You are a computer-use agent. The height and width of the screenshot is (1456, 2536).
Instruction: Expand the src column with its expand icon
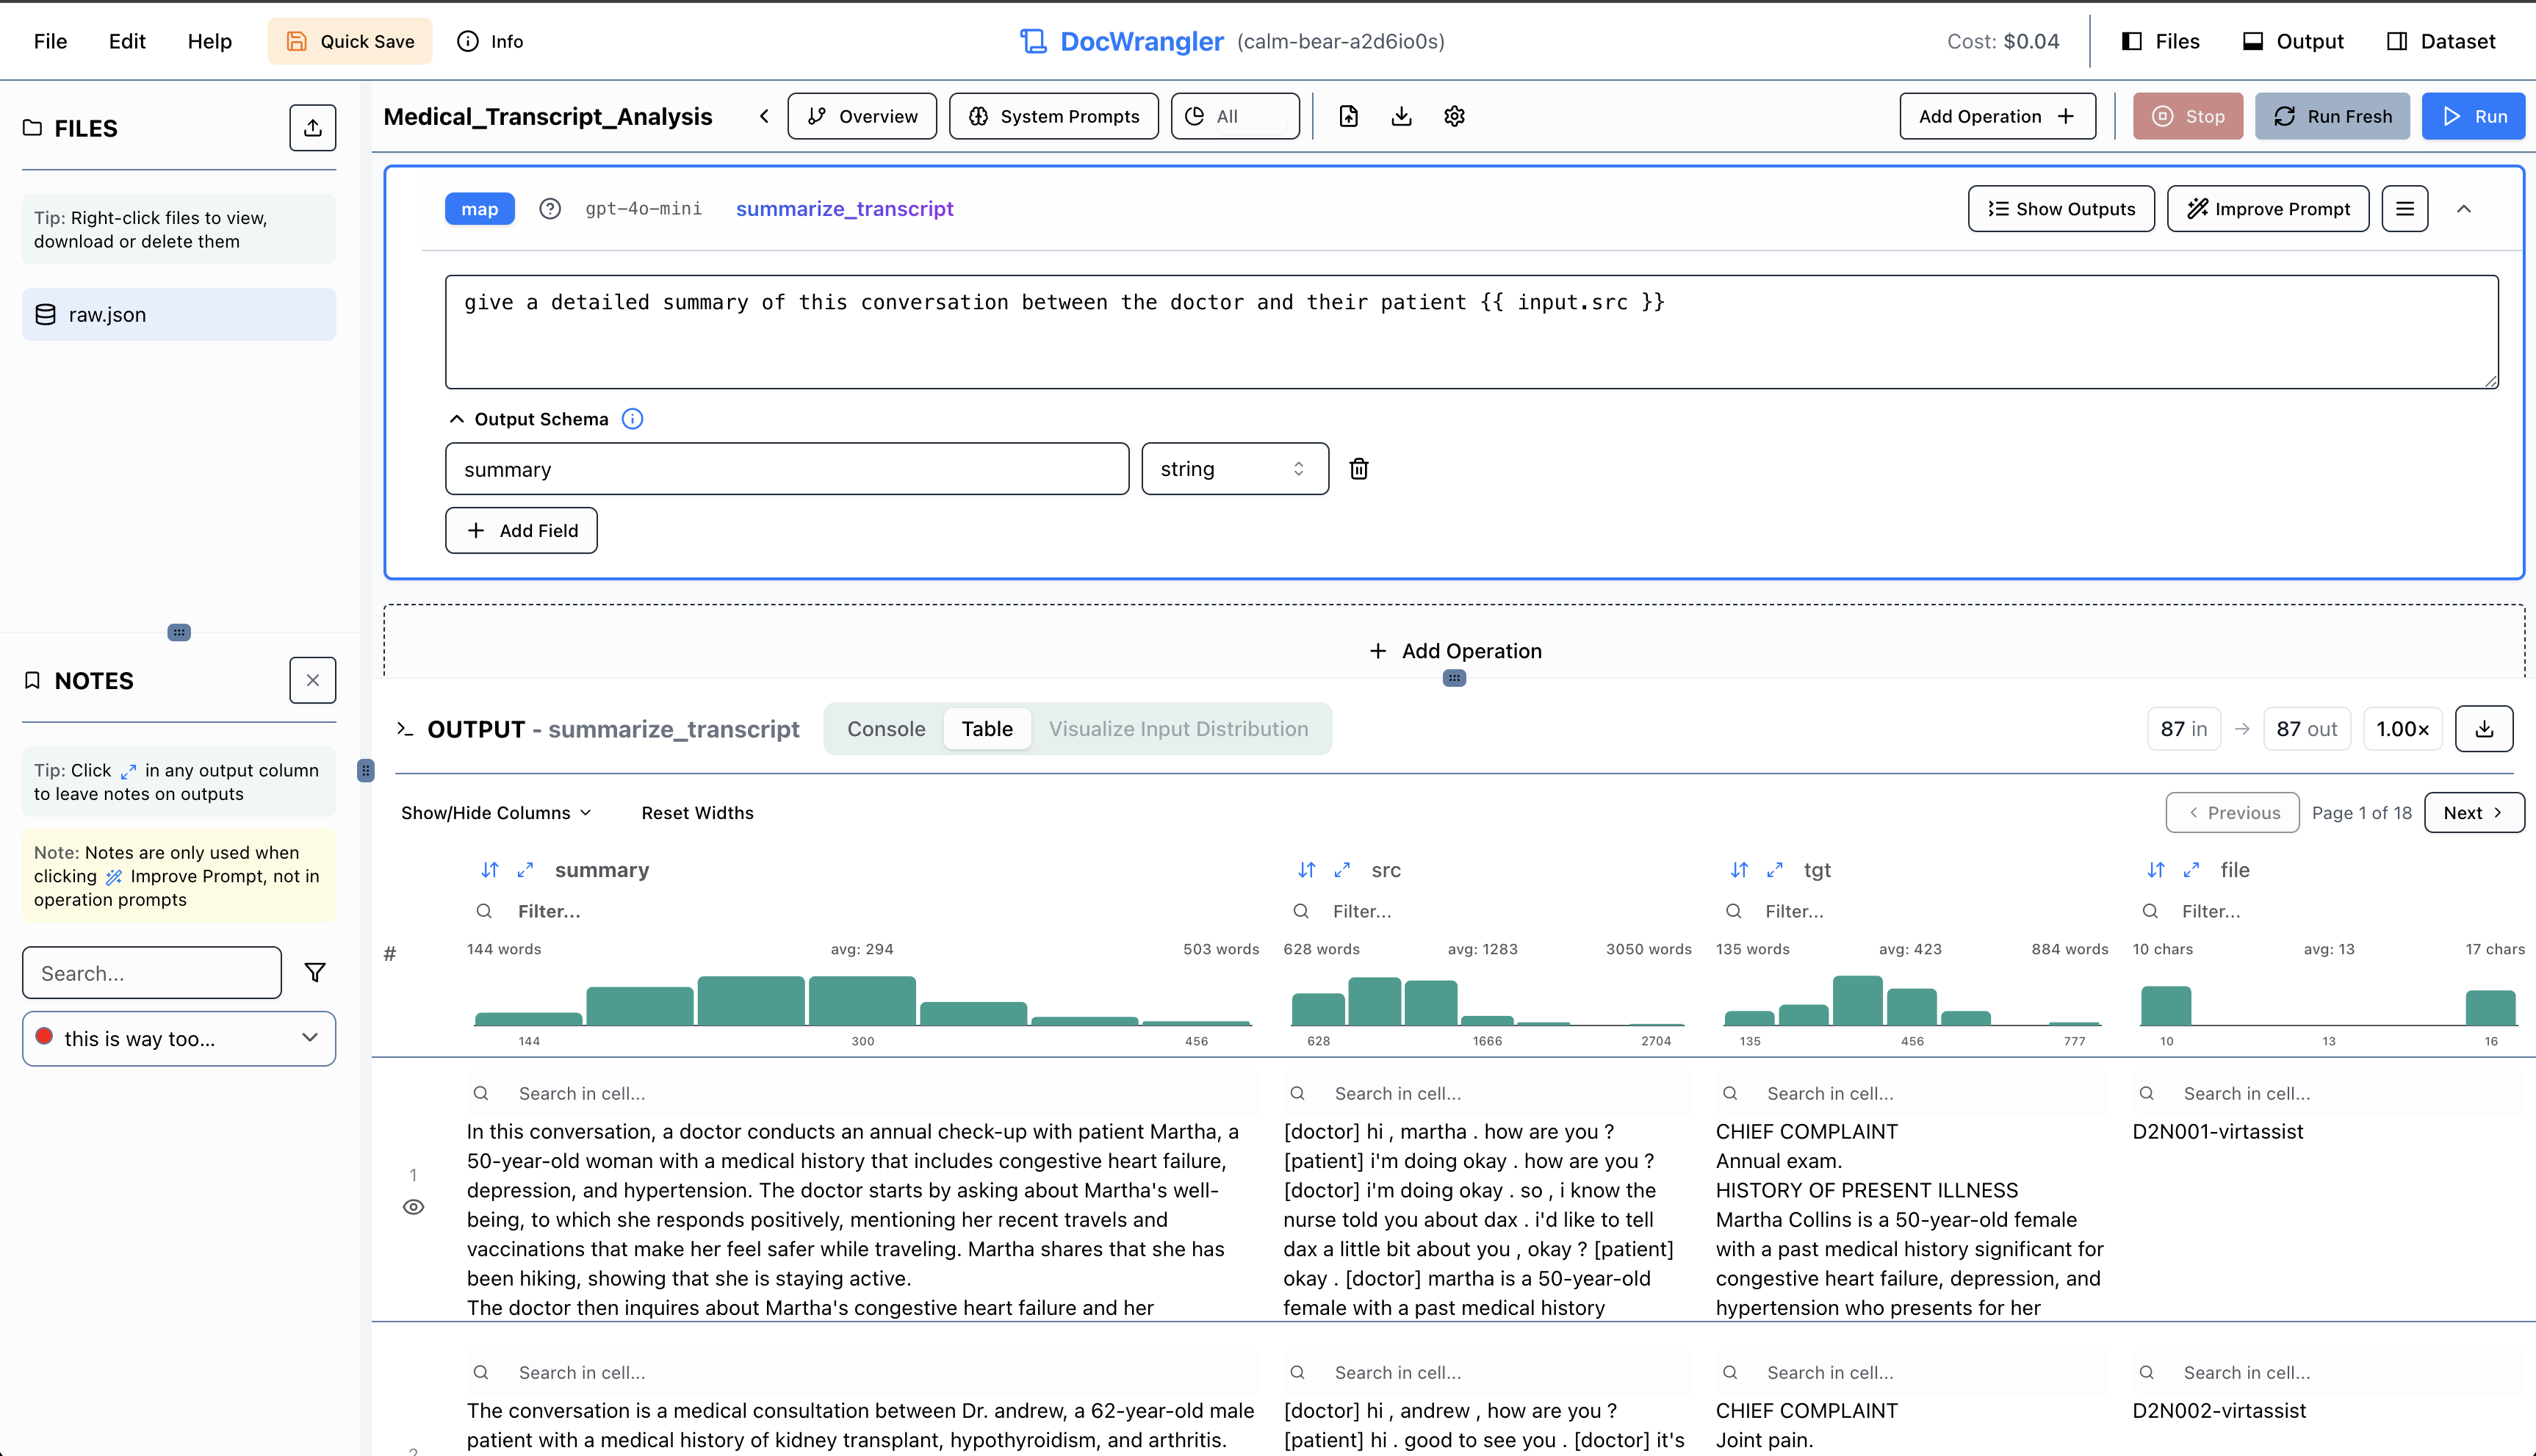(1342, 870)
